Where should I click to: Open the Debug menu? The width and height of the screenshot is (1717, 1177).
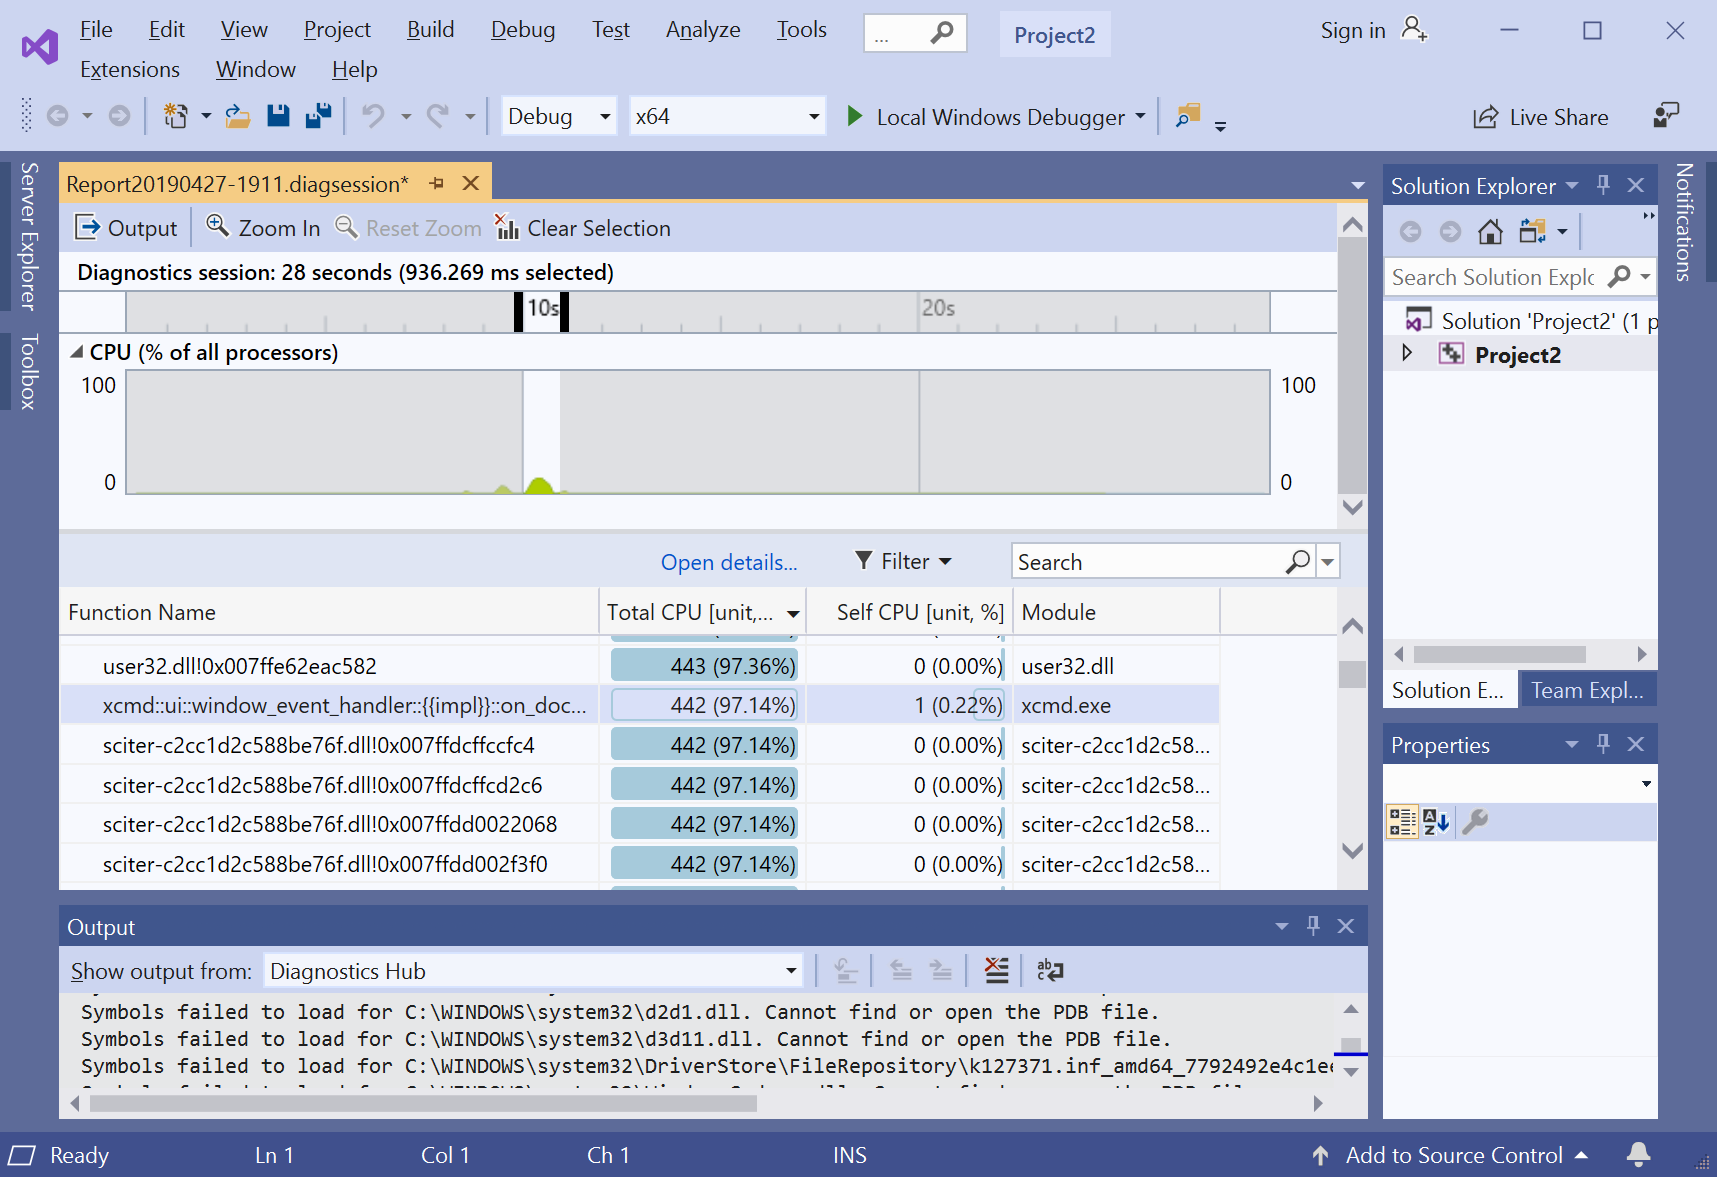click(523, 30)
